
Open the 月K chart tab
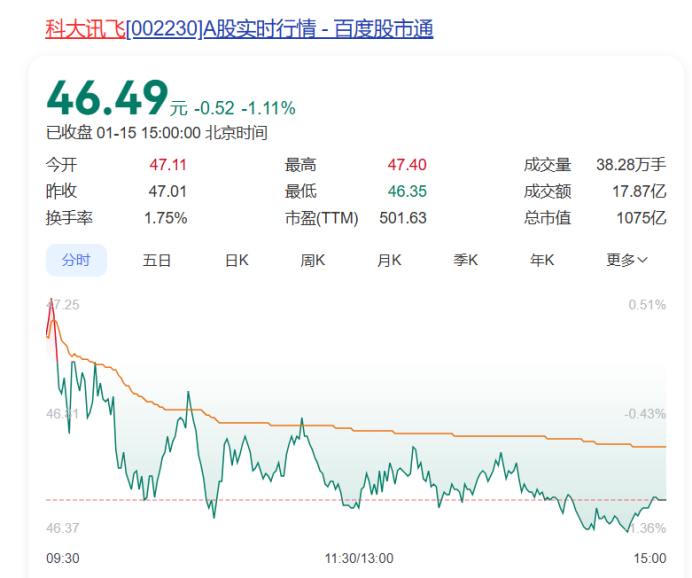pyautogui.click(x=389, y=260)
